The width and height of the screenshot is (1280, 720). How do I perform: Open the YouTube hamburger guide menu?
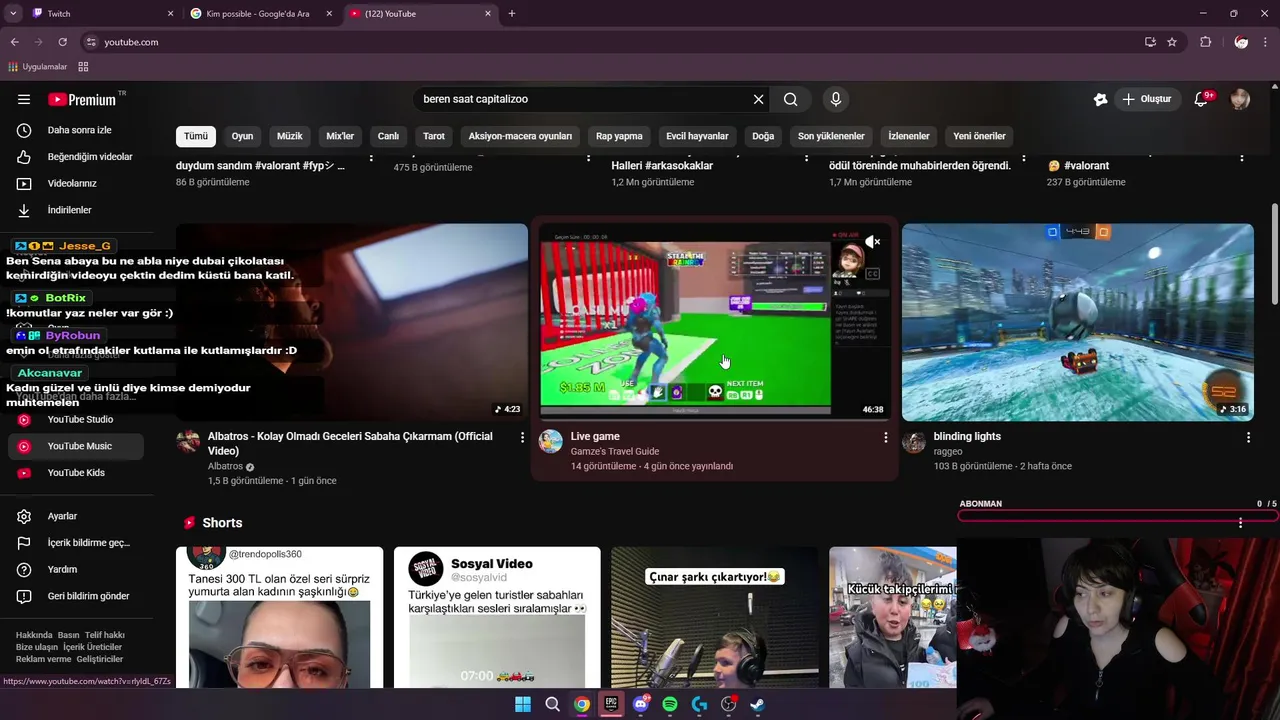click(24, 99)
